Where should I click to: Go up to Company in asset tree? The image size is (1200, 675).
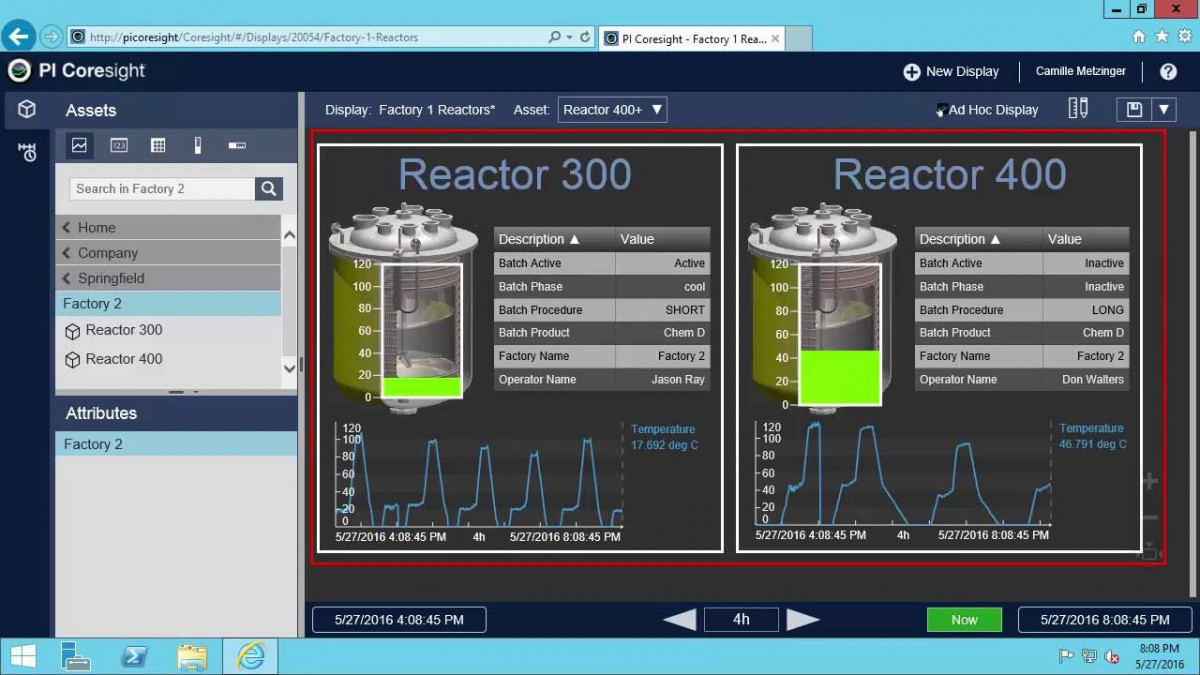point(168,253)
